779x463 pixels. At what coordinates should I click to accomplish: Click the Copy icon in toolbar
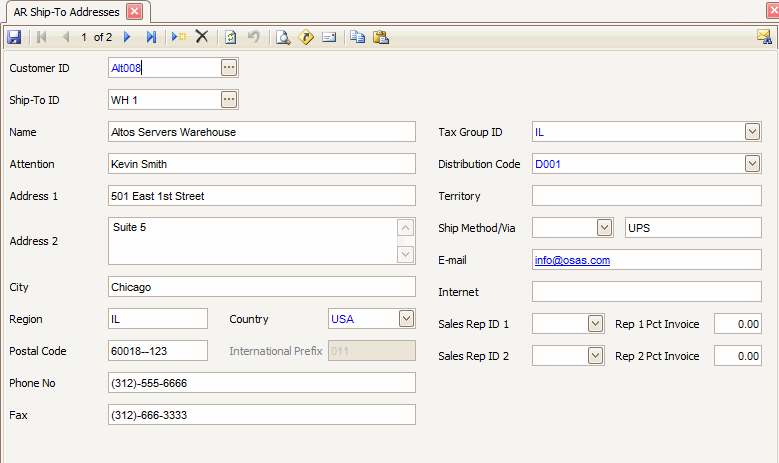coord(357,37)
